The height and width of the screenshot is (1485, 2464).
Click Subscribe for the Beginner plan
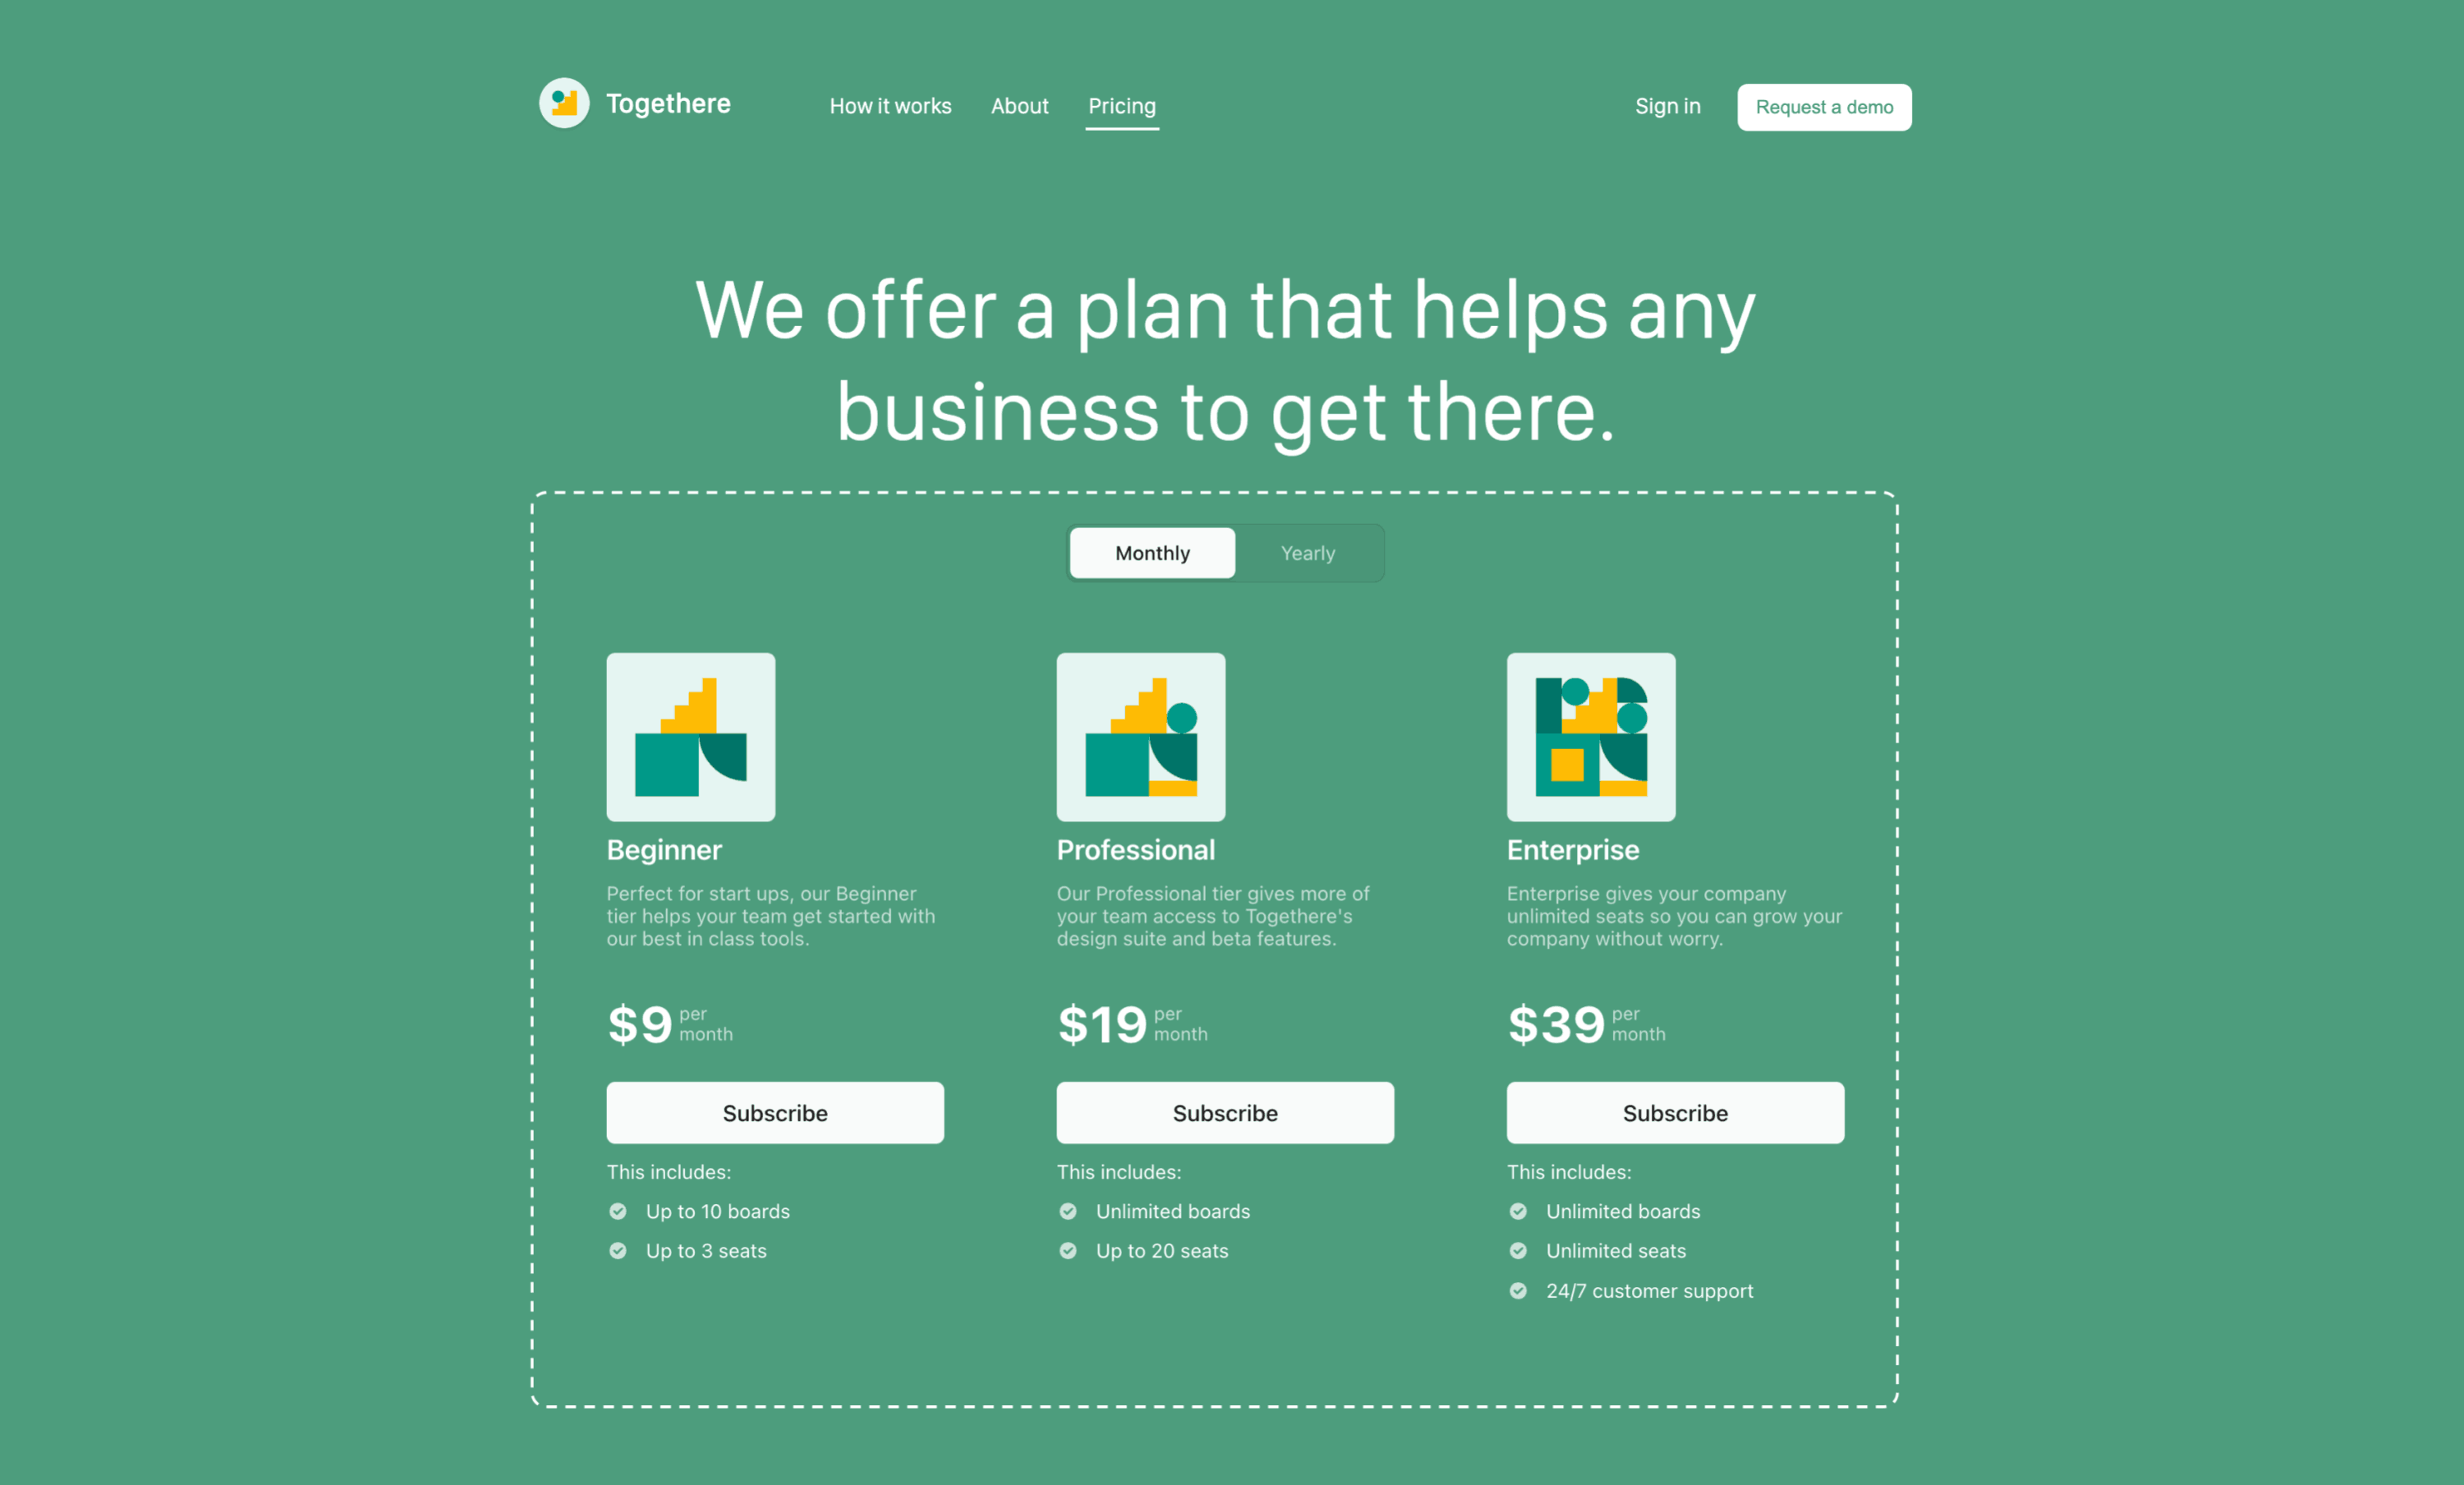coord(776,1112)
